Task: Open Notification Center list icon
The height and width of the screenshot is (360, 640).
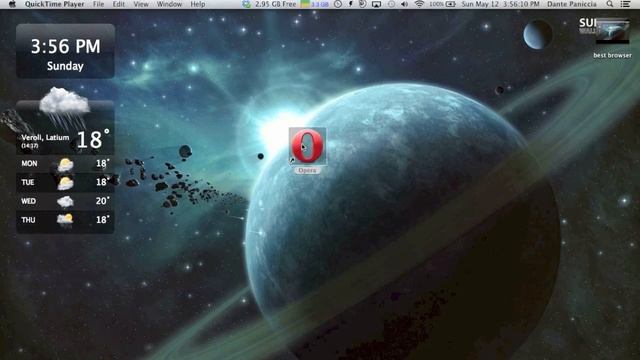Action: [x=625, y=4]
